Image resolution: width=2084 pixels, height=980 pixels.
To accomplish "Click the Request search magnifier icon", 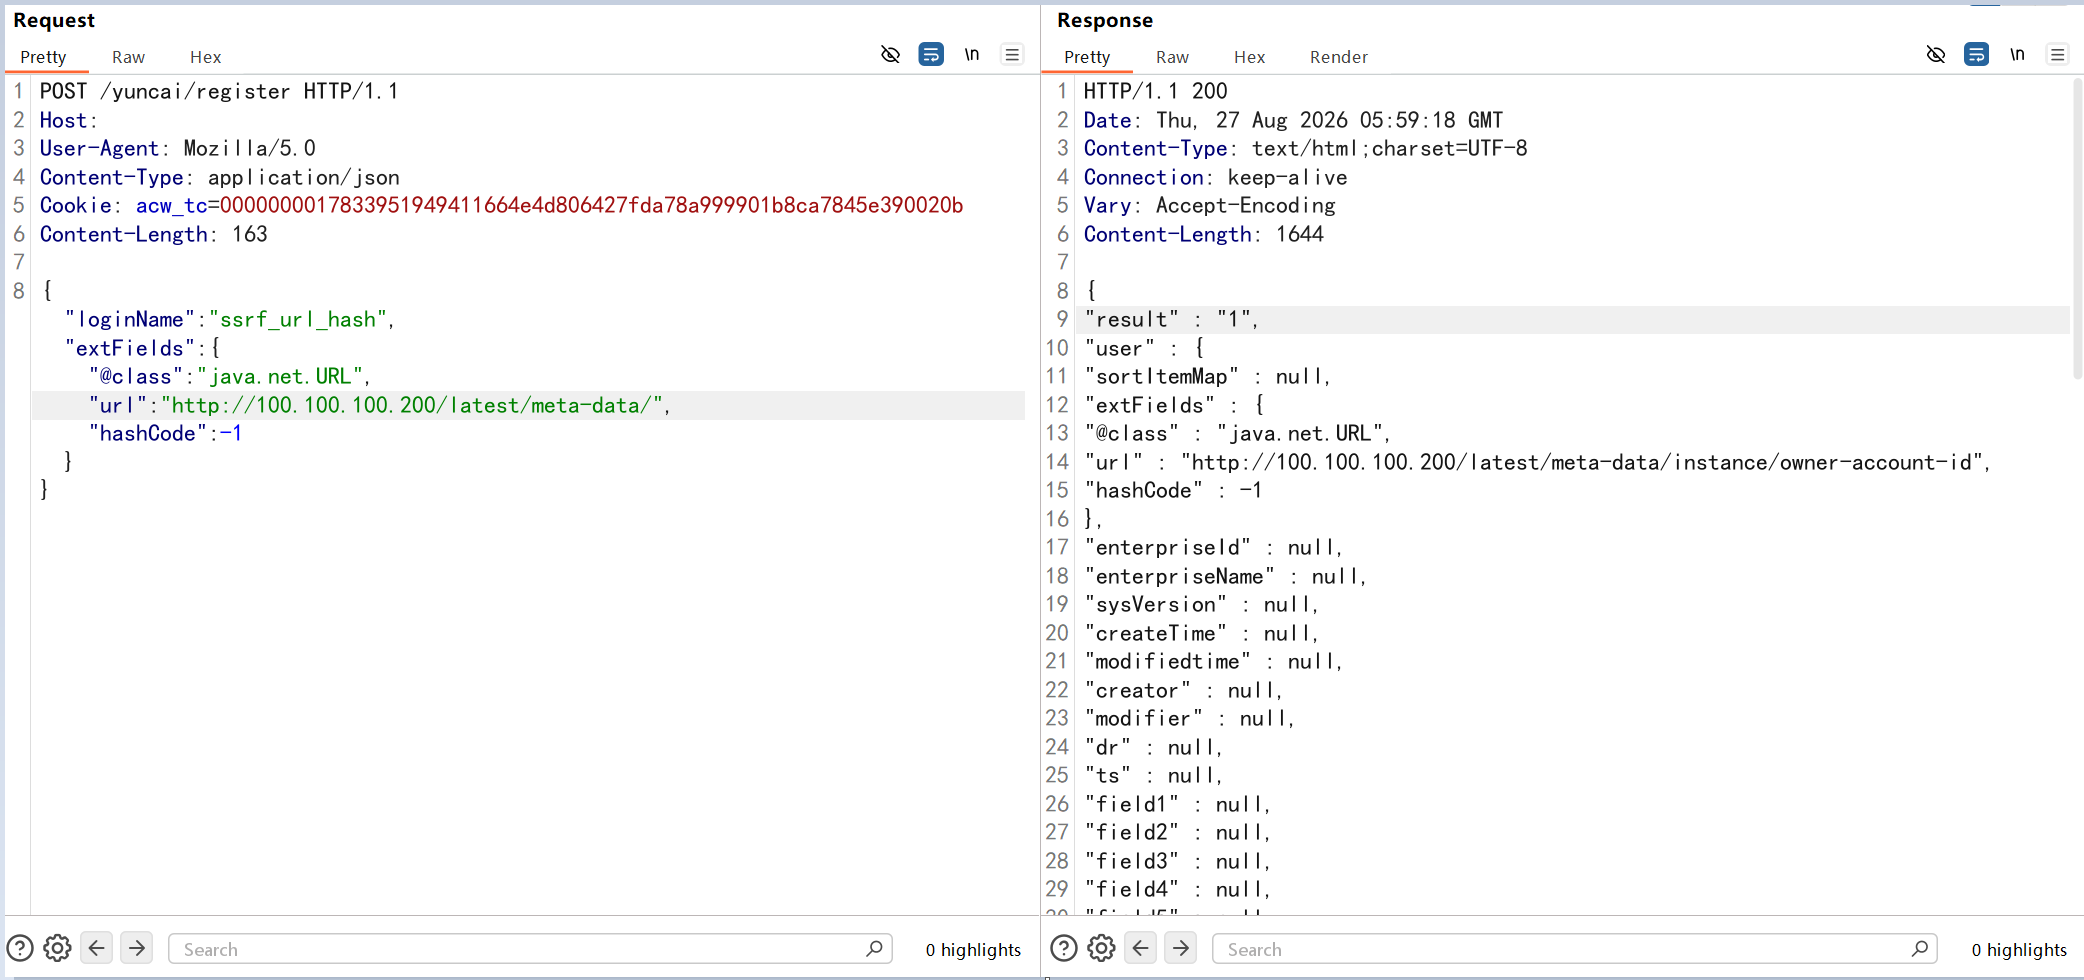I will (874, 948).
